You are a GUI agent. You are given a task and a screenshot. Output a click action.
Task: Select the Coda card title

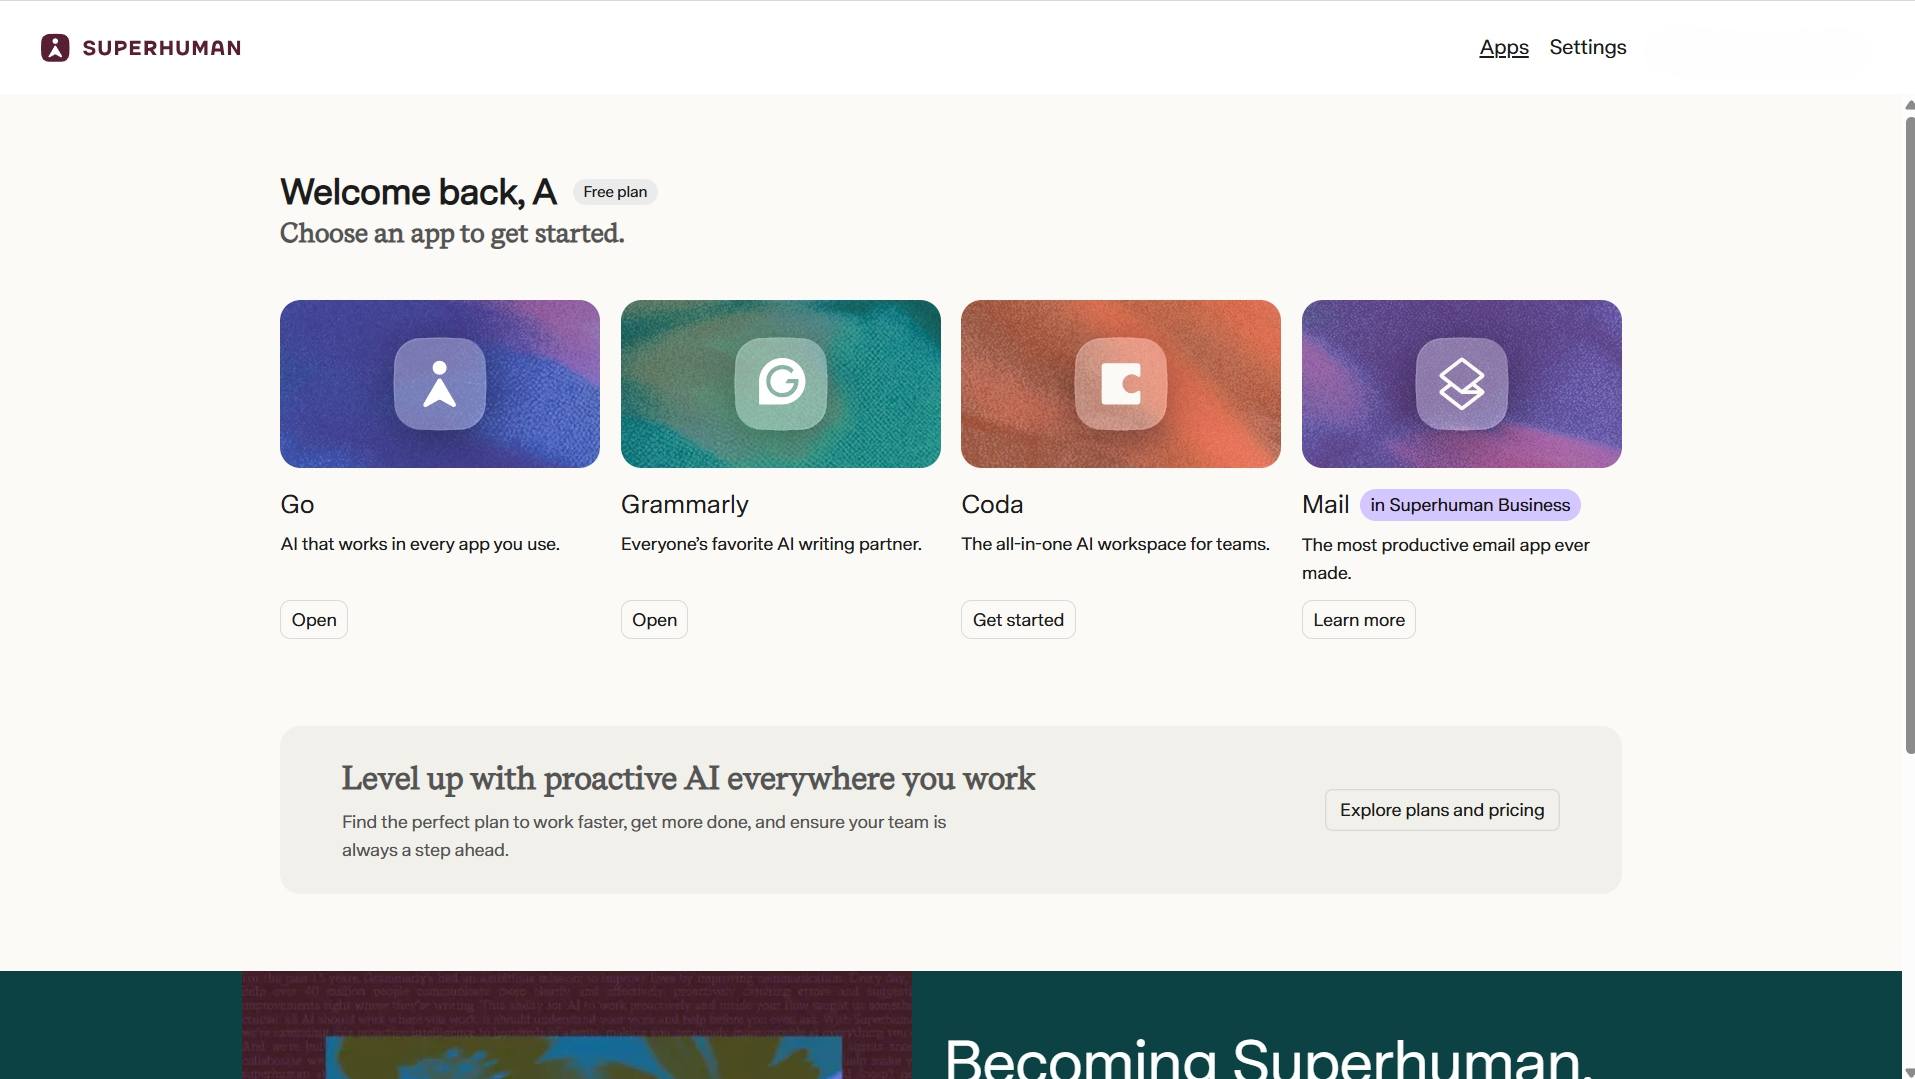point(992,504)
